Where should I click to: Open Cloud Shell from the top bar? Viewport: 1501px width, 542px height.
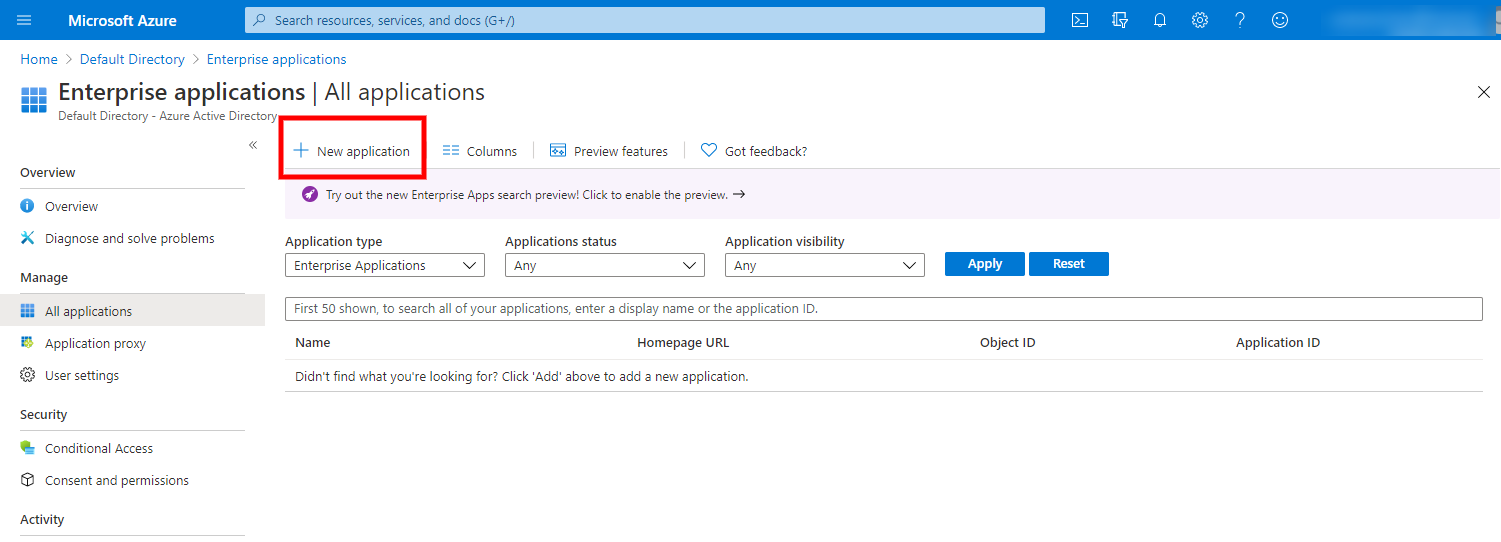[1080, 20]
